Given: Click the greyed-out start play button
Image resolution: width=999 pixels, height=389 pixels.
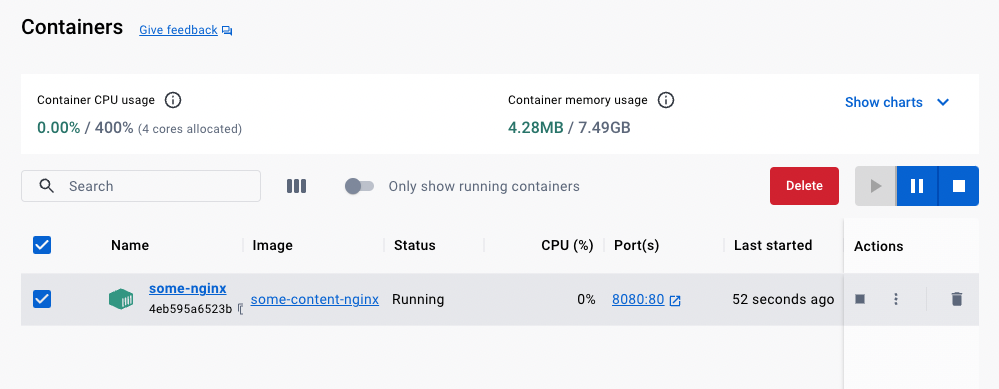Looking at the screenshot, I should tap(875, 186).
